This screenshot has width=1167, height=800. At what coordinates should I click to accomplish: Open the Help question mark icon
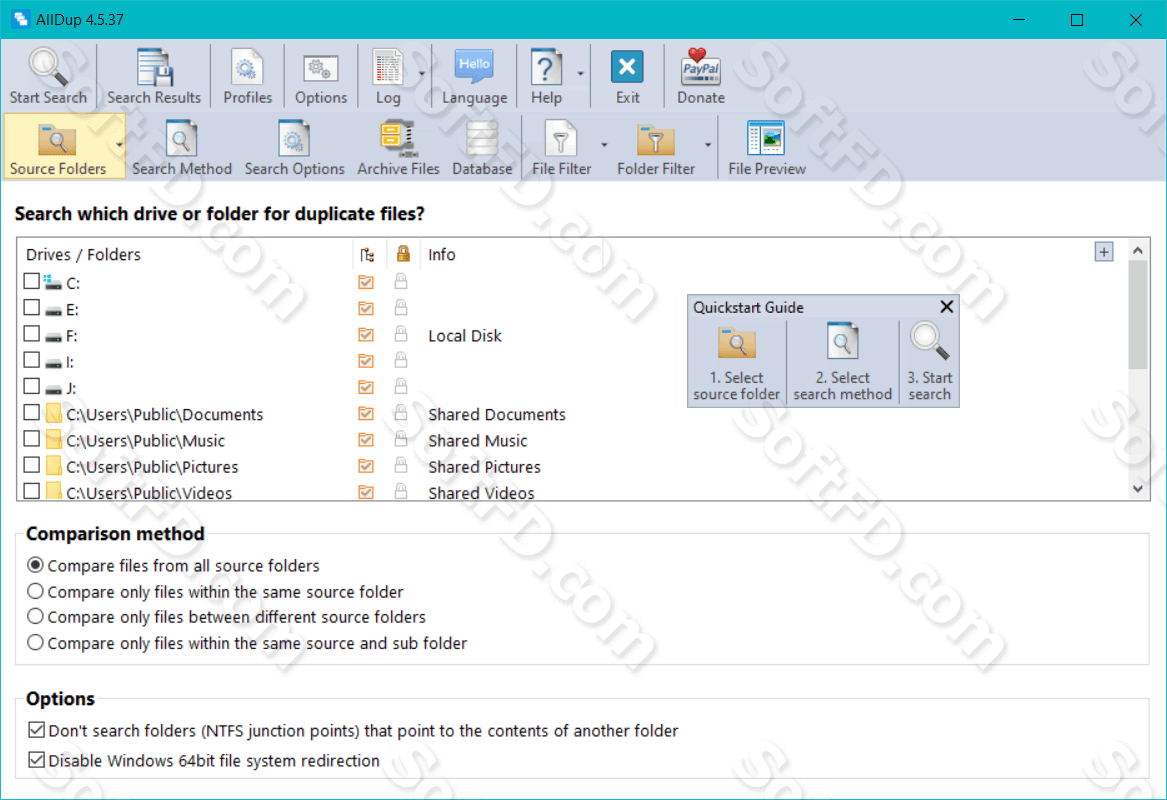(546, 68)
